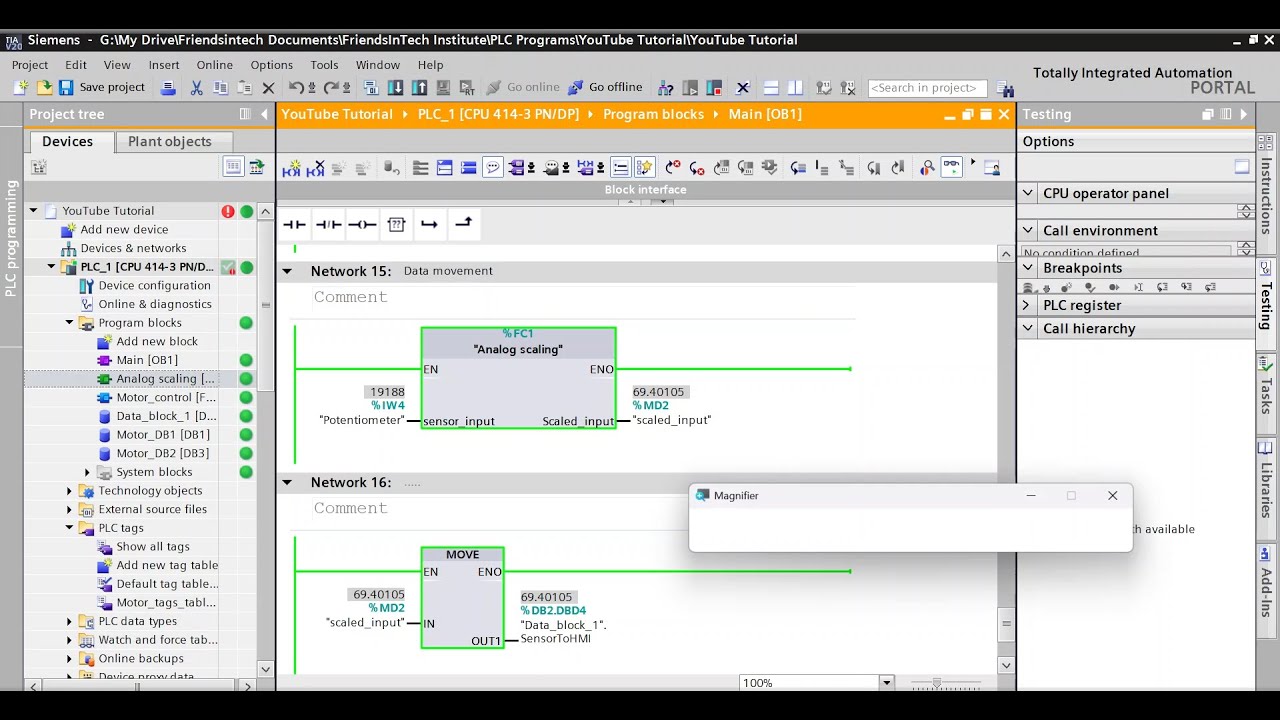This screenshot has height=720, width=1280.
Task: Click Go offline button
Action: (x=606, y=88)
